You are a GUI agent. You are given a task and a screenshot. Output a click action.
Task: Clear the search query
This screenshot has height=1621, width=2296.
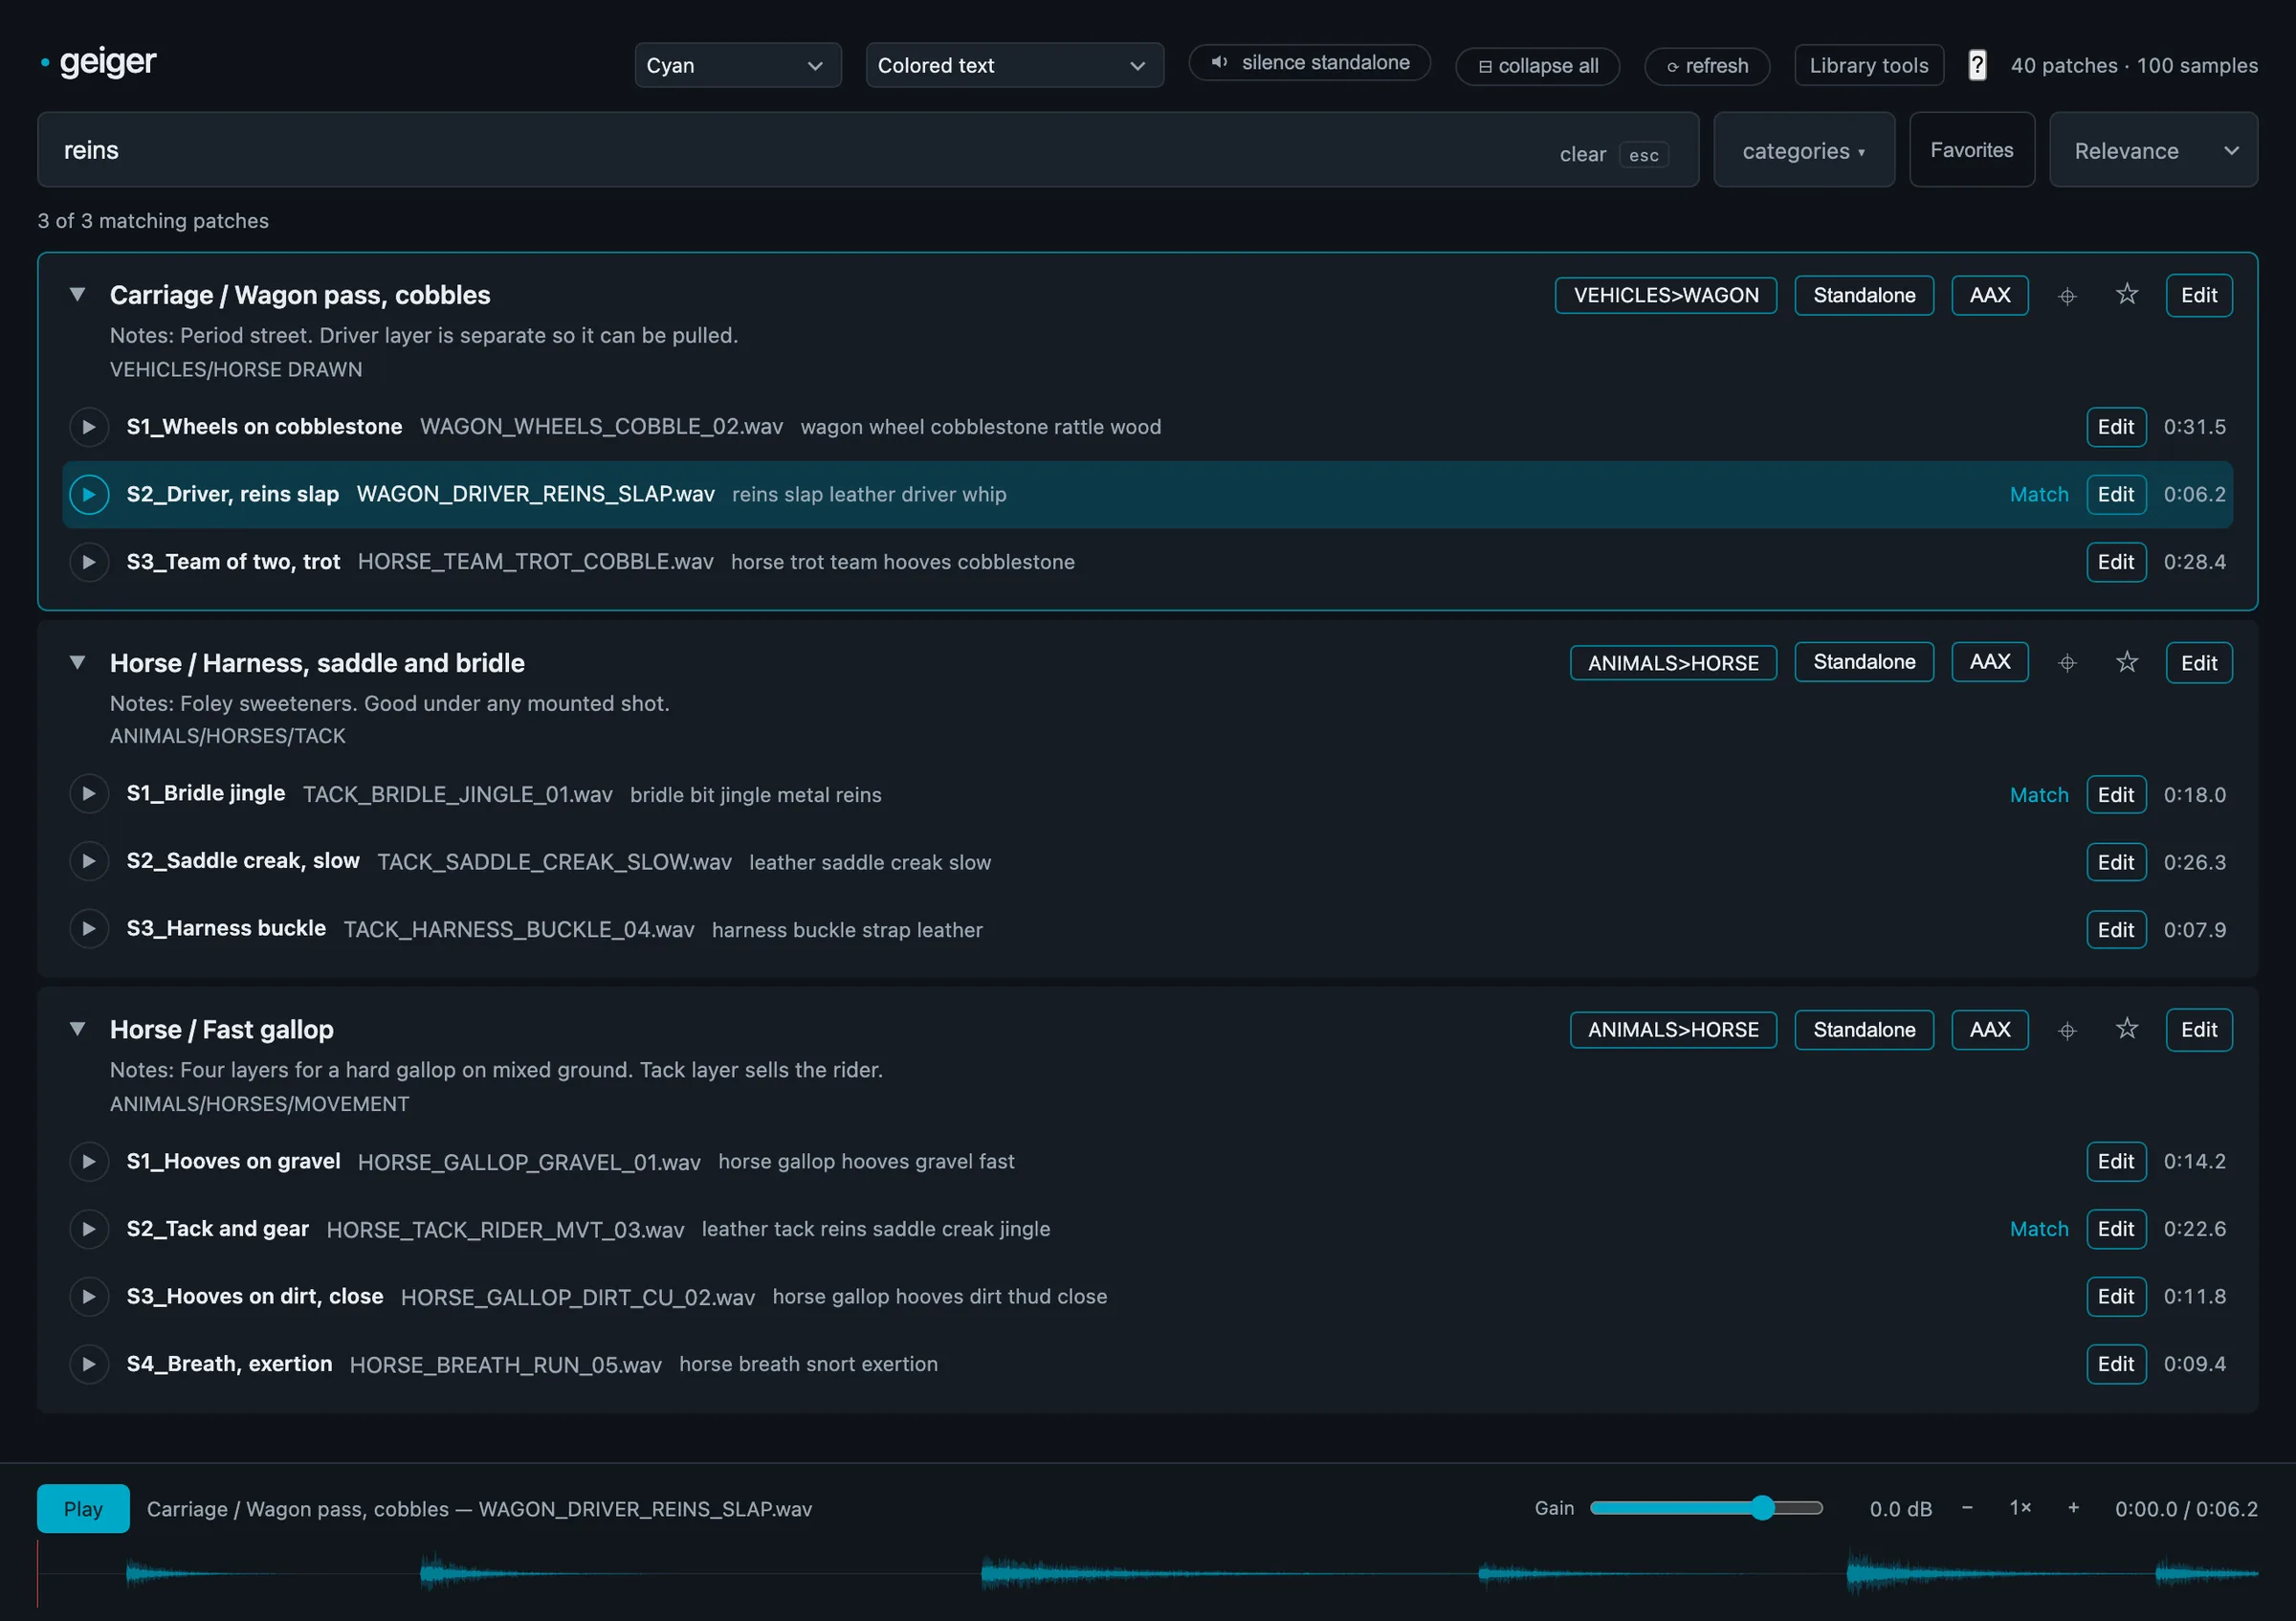tap(1582, 155)
